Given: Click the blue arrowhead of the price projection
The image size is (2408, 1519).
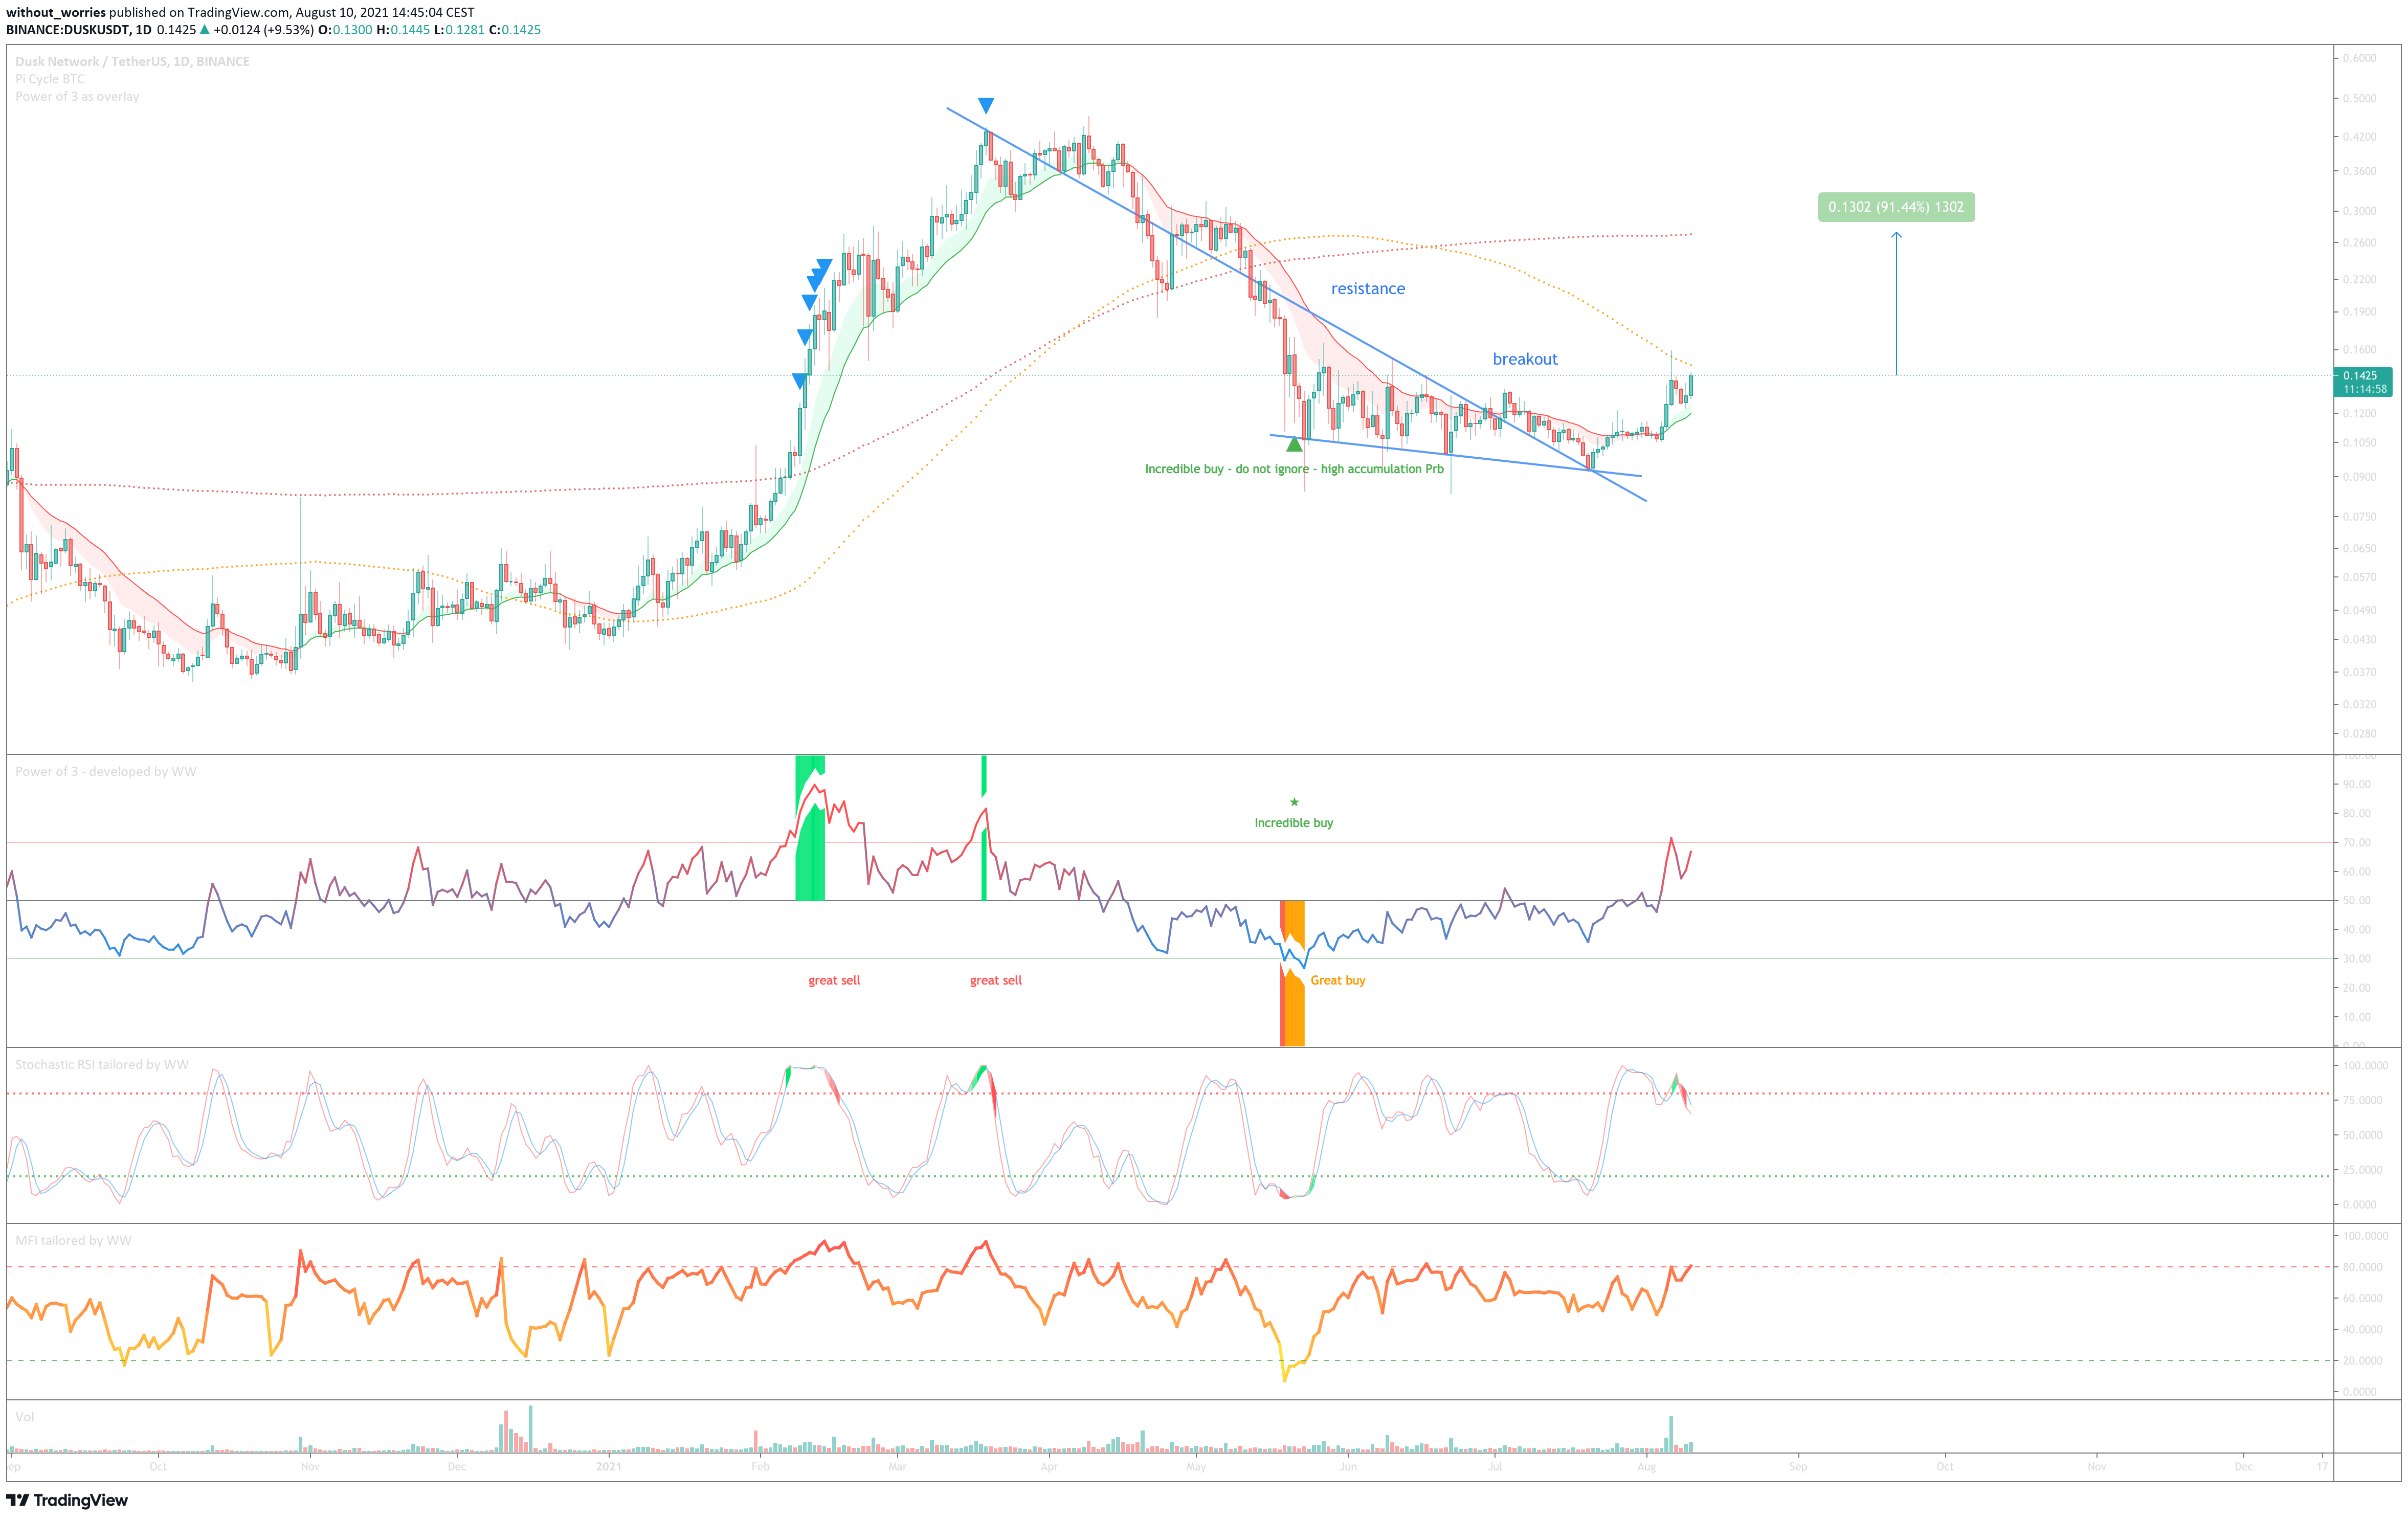Looking at the screenshot, I should coord(1896,236).
